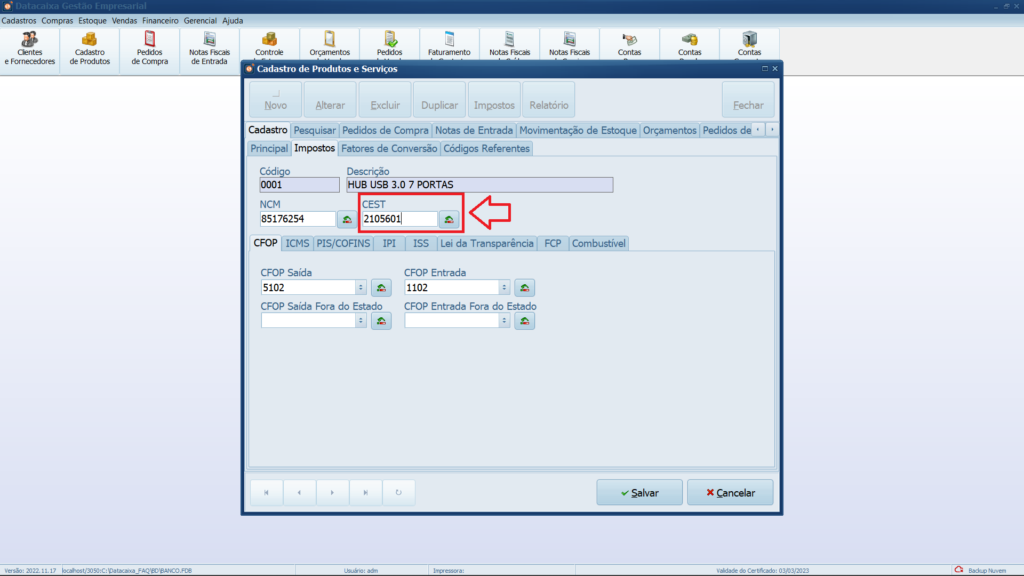Open the Financeiro menu
Image resolution: width=1024 pixels, height=576 pixels.
click(160, 20)
